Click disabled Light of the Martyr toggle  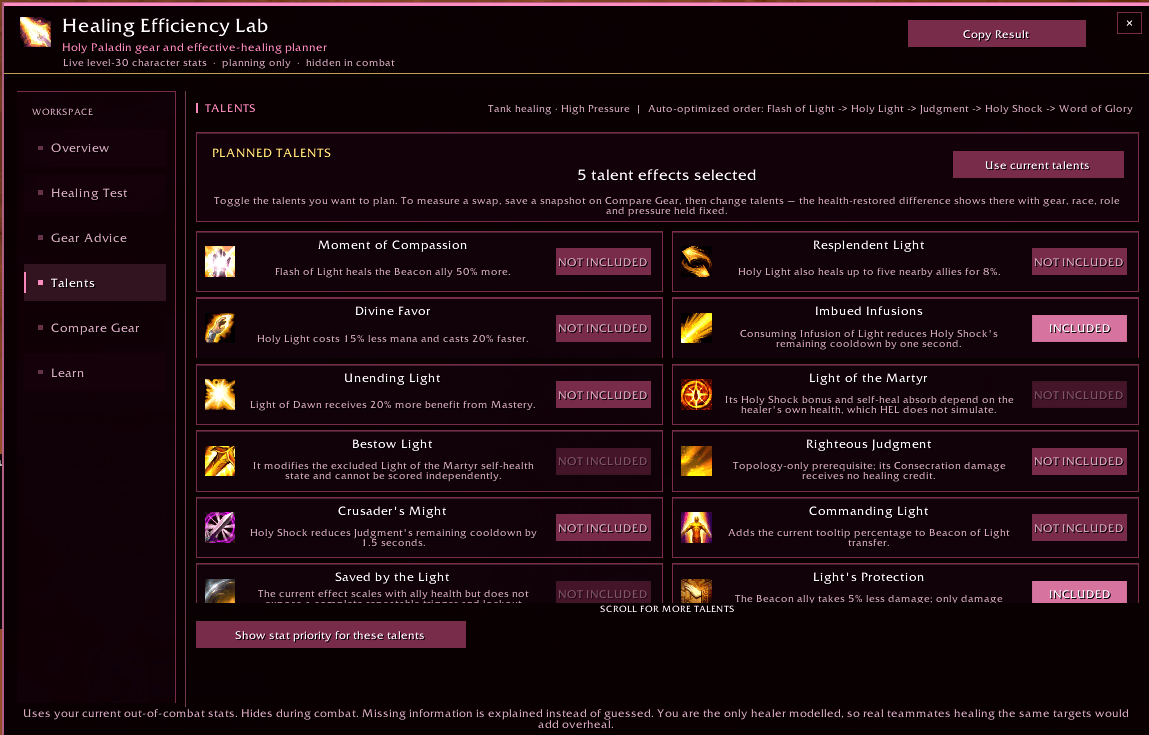pyautogui.click(x=1079, y=395)
